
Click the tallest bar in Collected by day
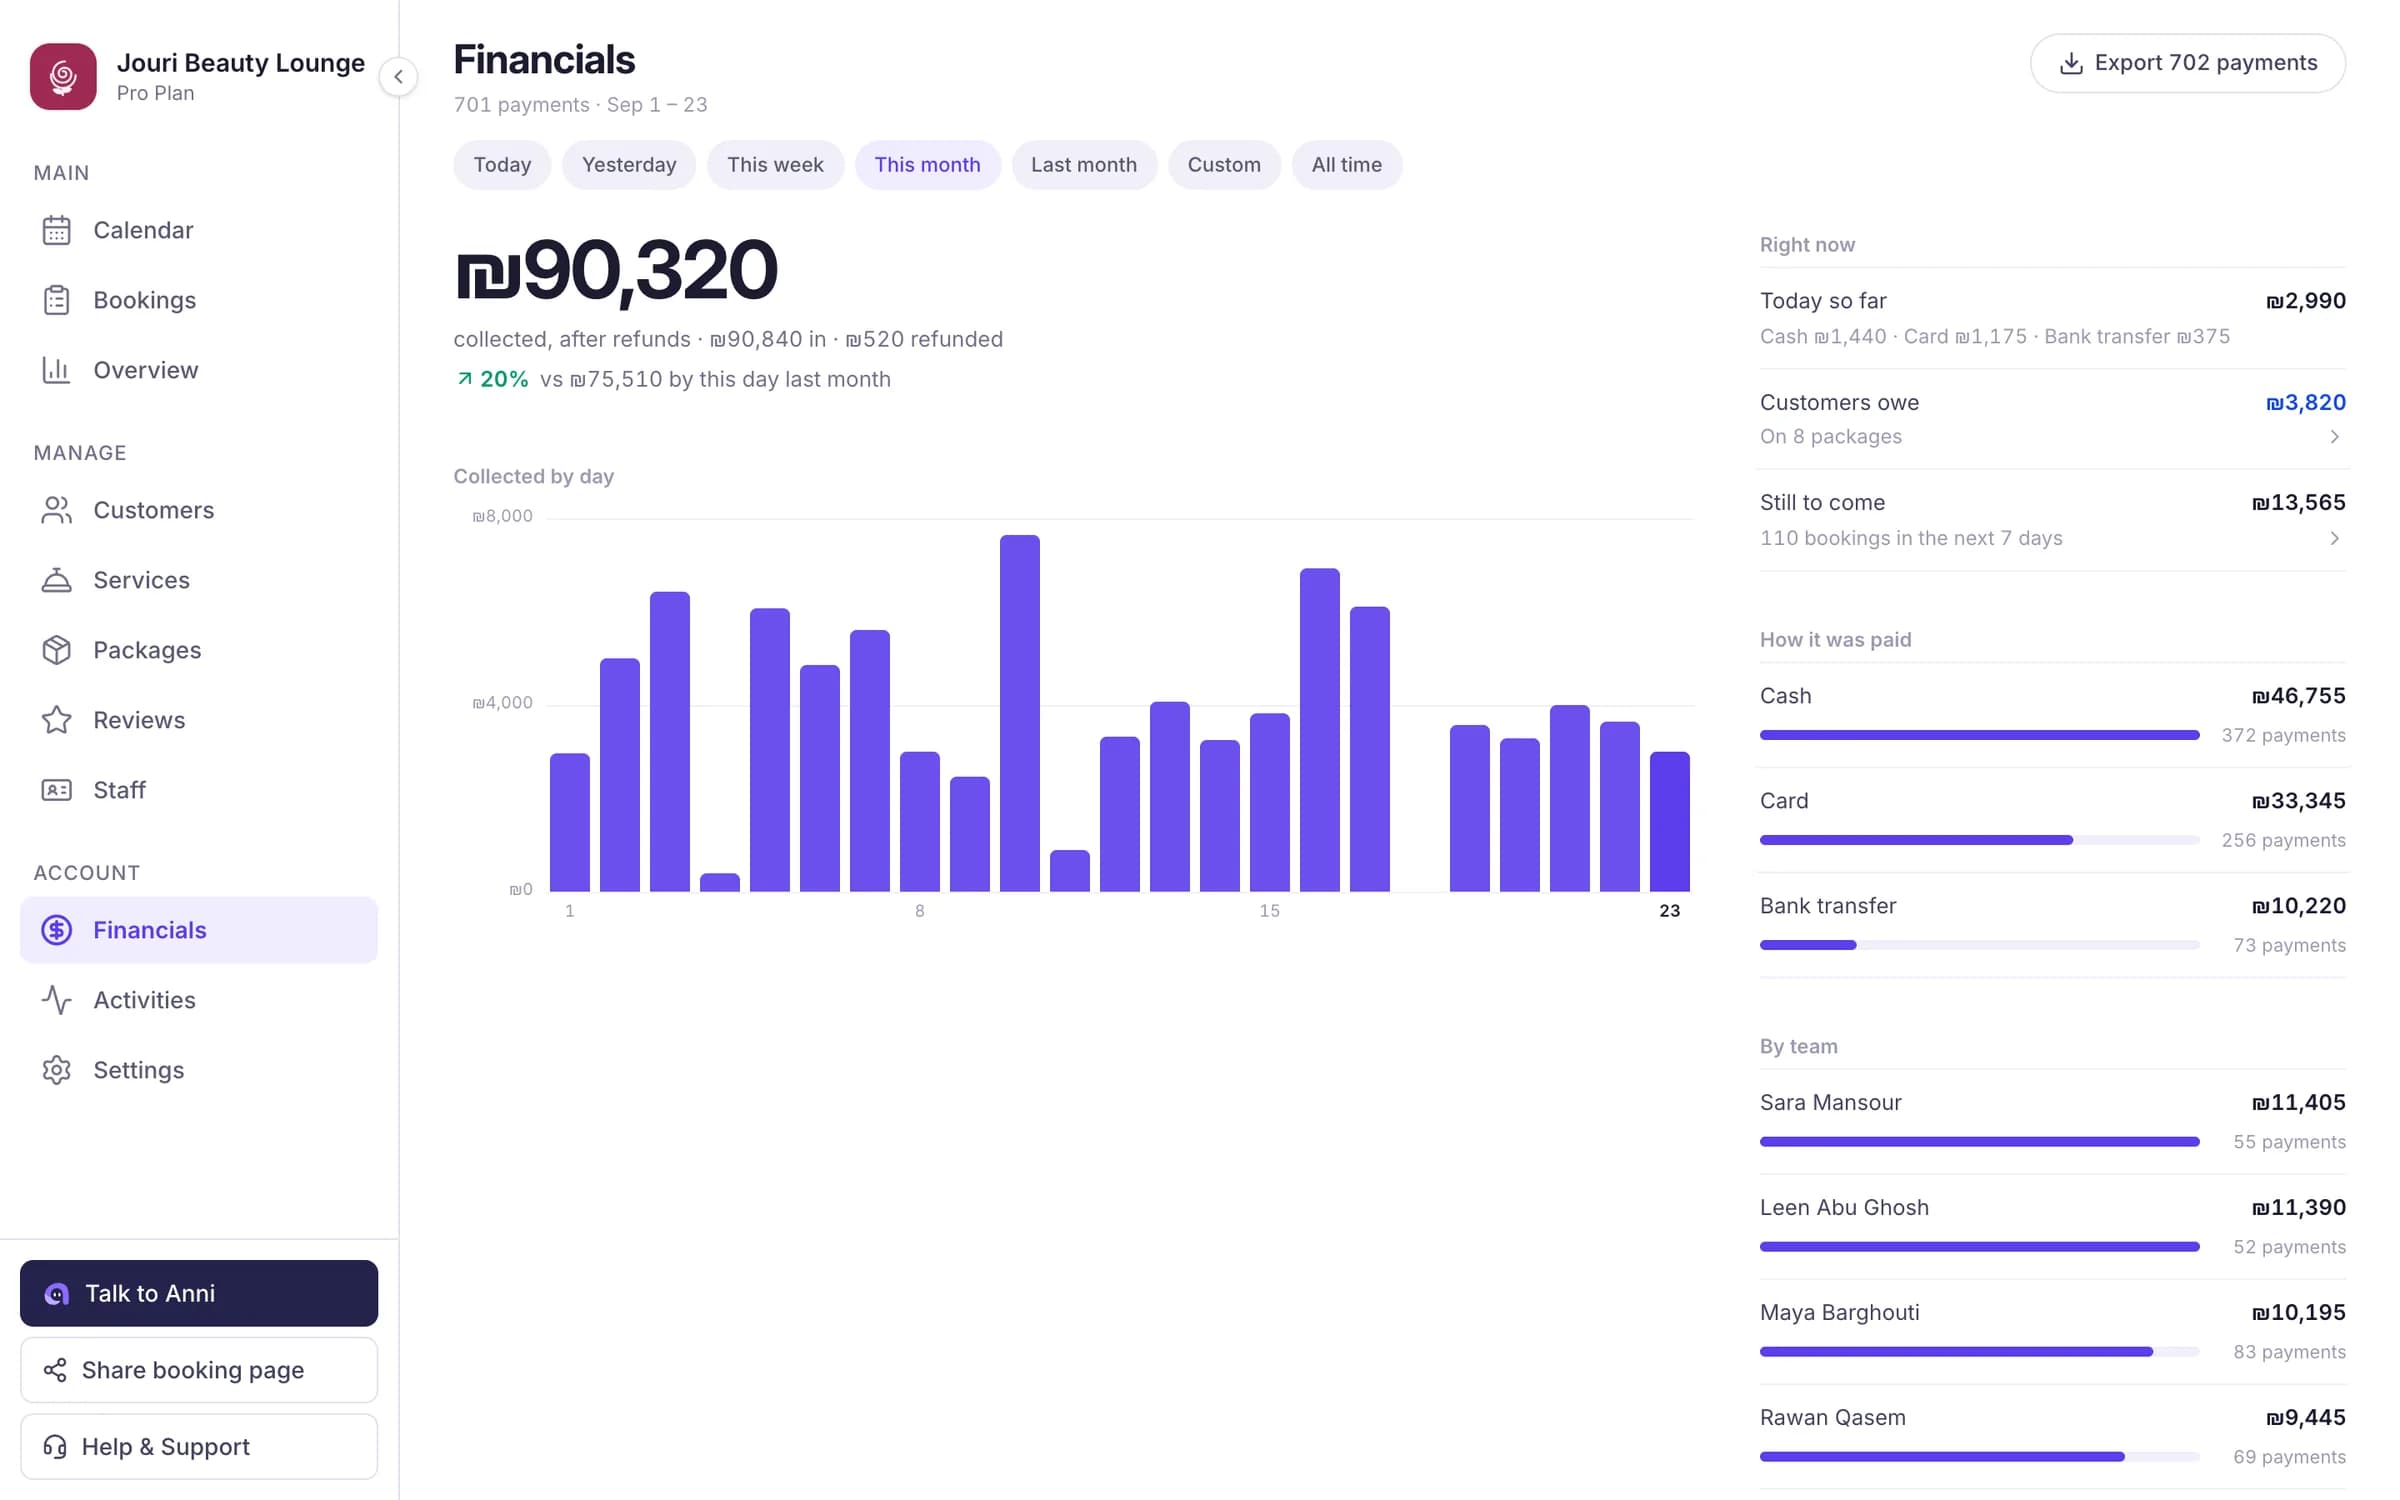pos(1020,713)
